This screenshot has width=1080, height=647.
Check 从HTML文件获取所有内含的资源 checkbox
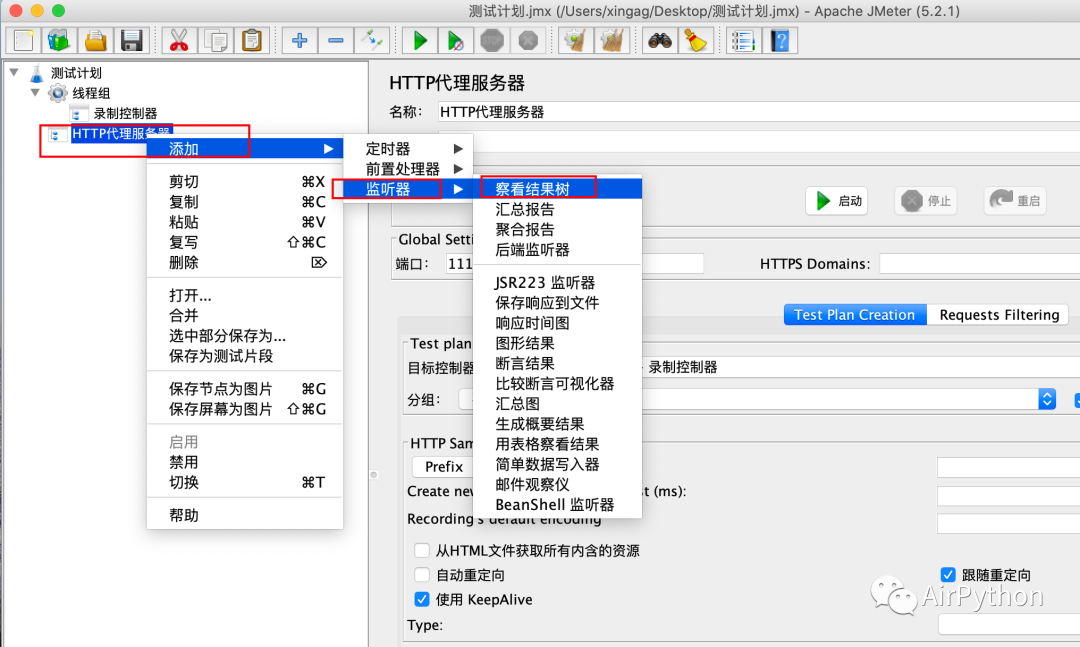(422, 551)
